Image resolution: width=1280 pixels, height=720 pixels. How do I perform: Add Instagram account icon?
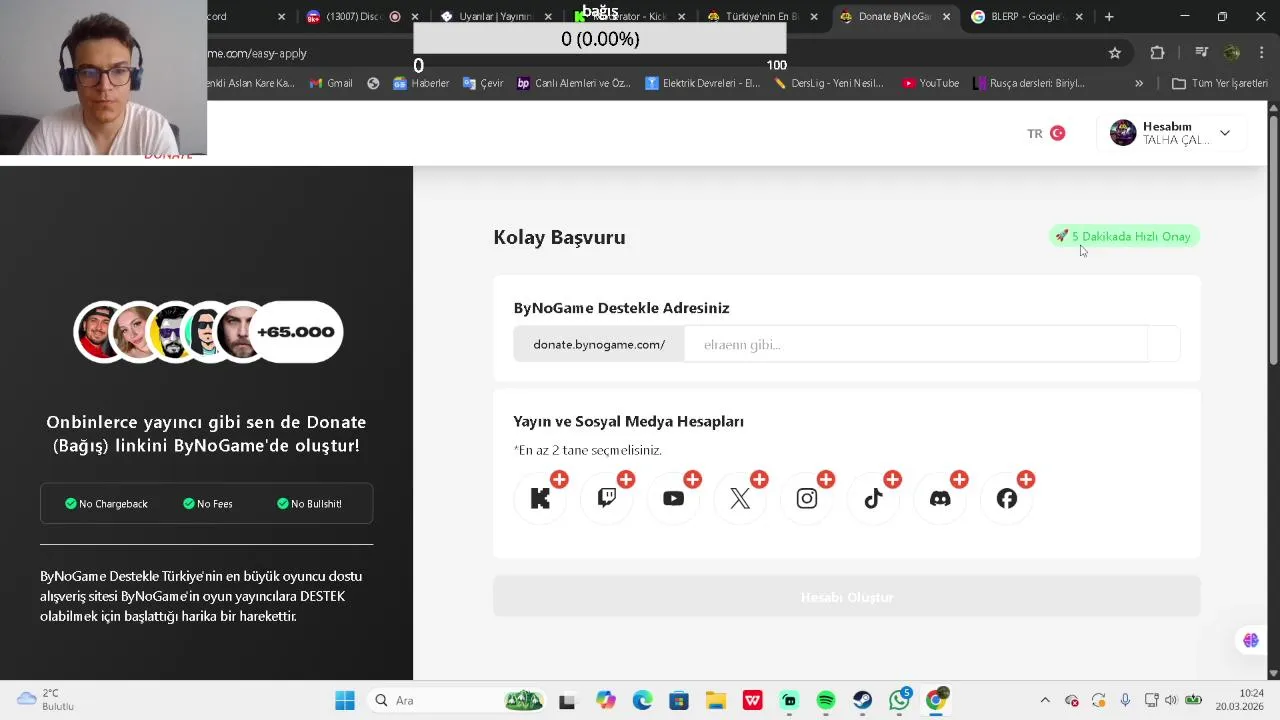[x=807, y=498]
